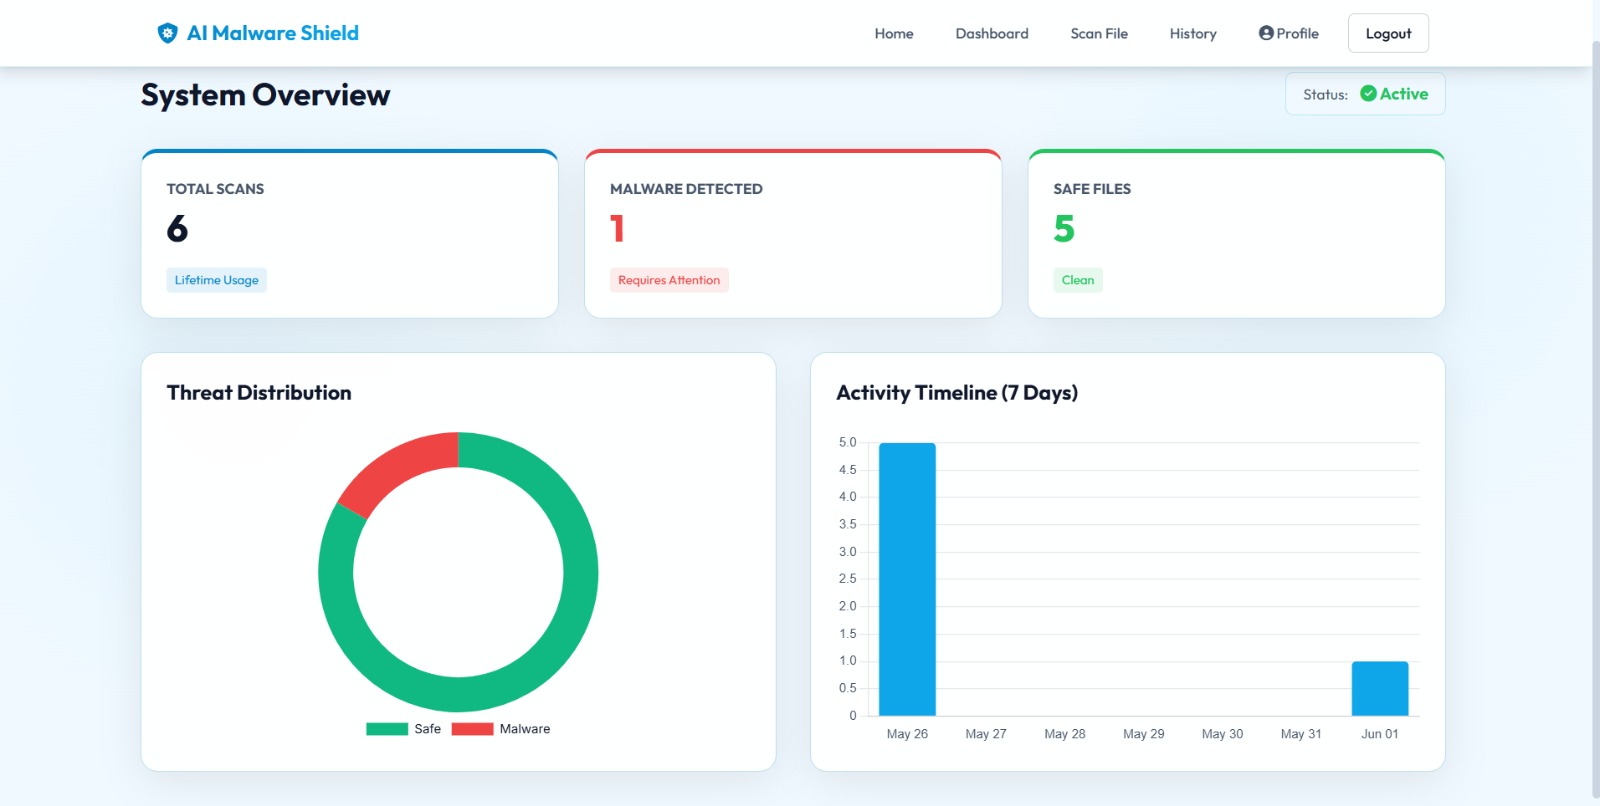Click the green Active checkmark icon
The image size is (1600, 806).
click(1368, 93)
